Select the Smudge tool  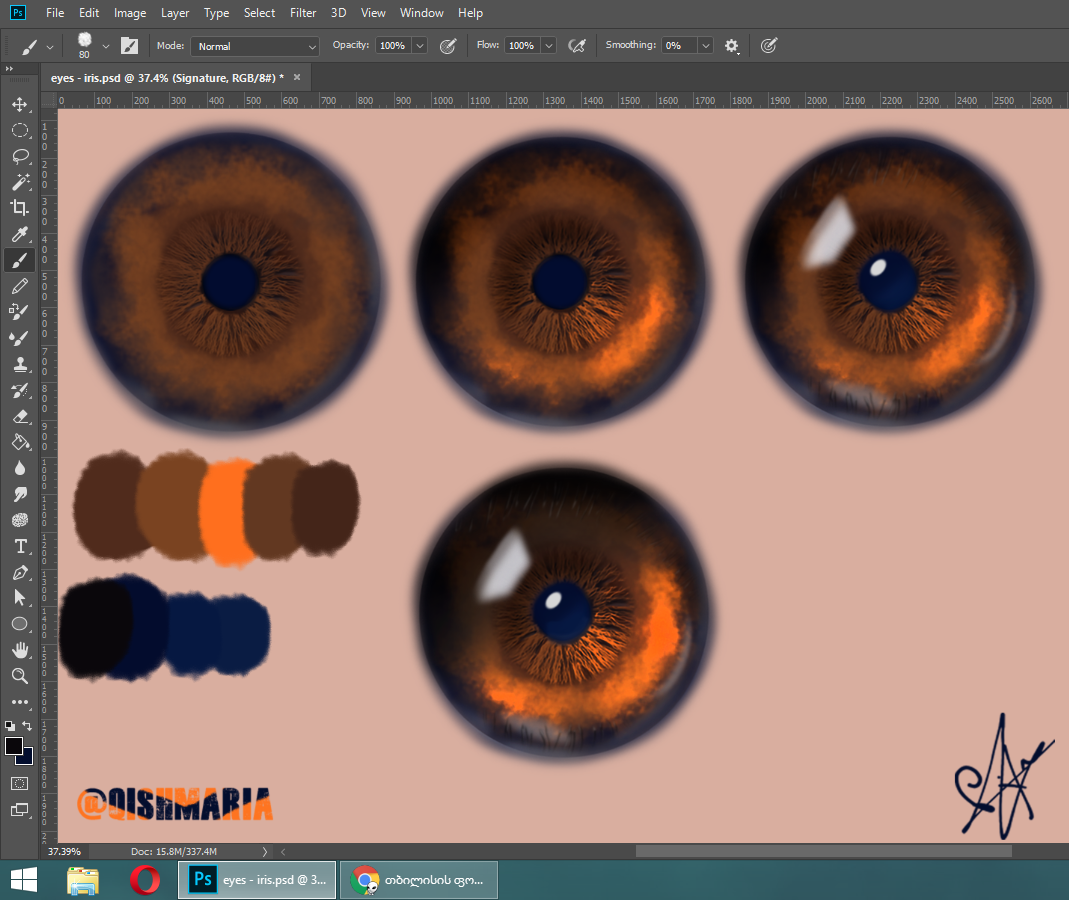coord(20,494)
